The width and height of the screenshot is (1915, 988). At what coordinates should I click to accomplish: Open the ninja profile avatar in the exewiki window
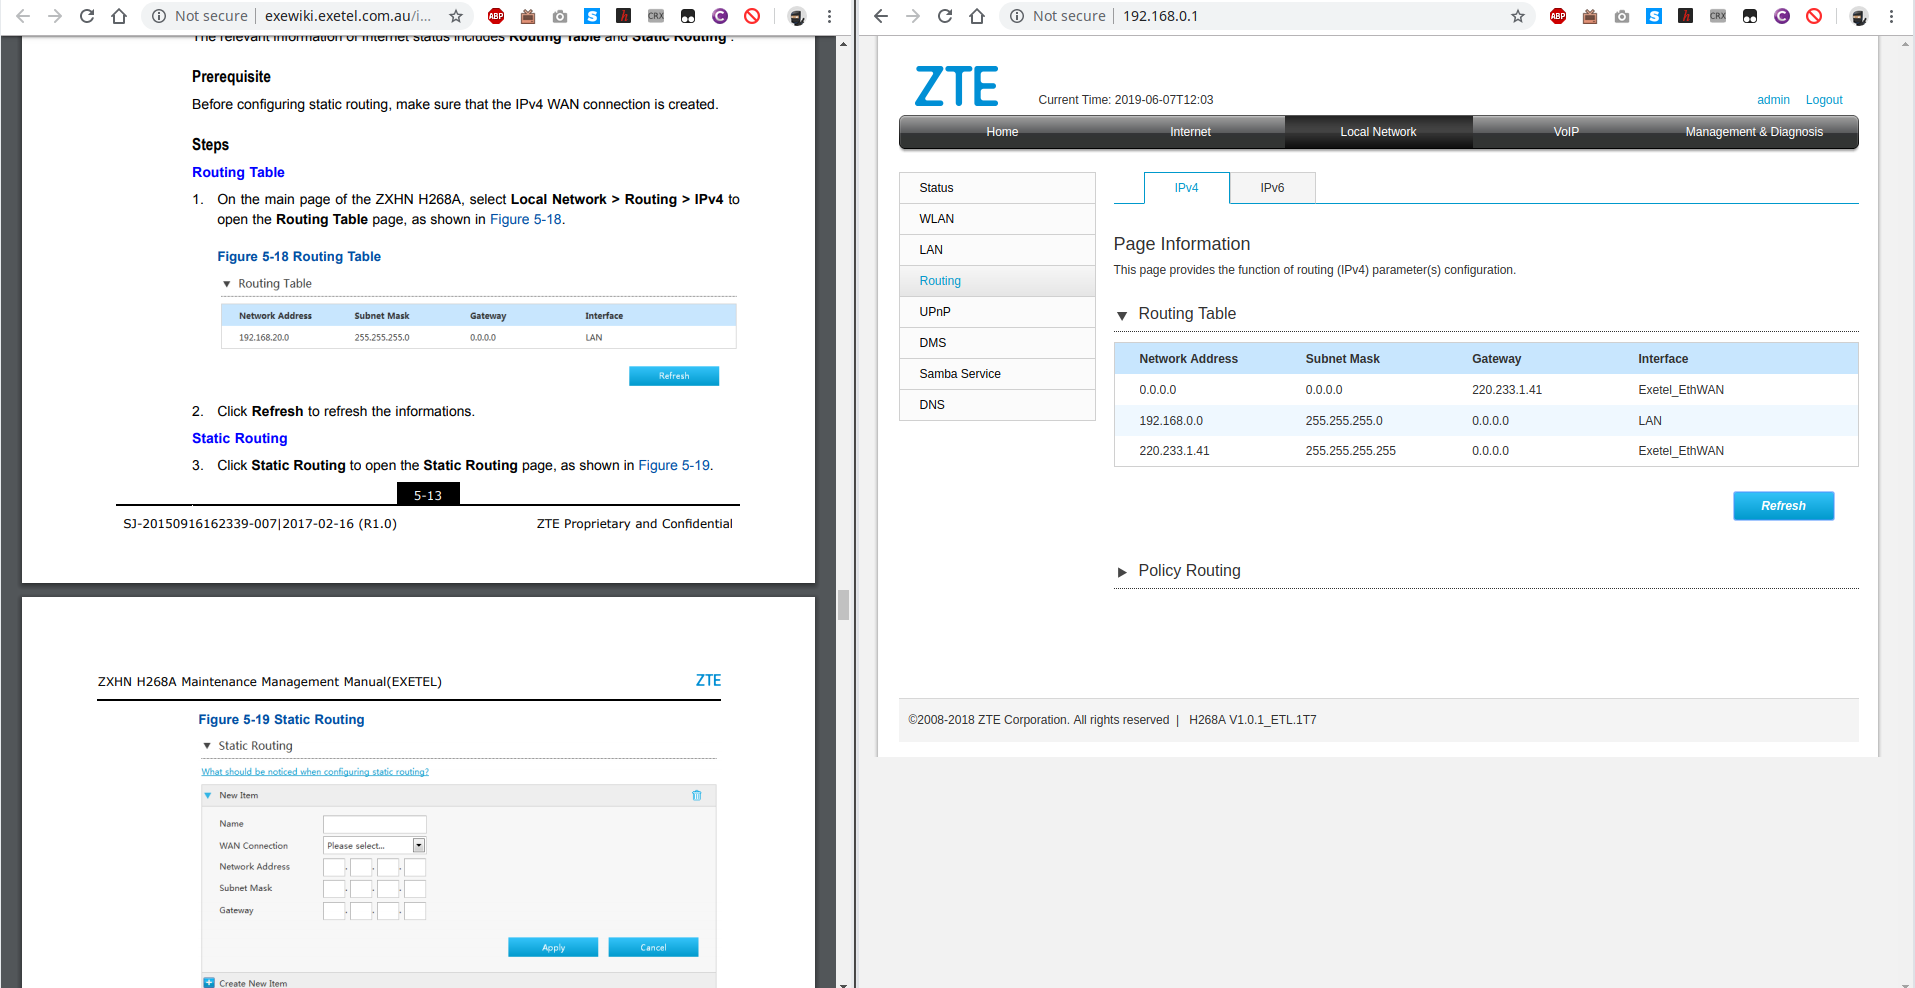coord(797,16)
